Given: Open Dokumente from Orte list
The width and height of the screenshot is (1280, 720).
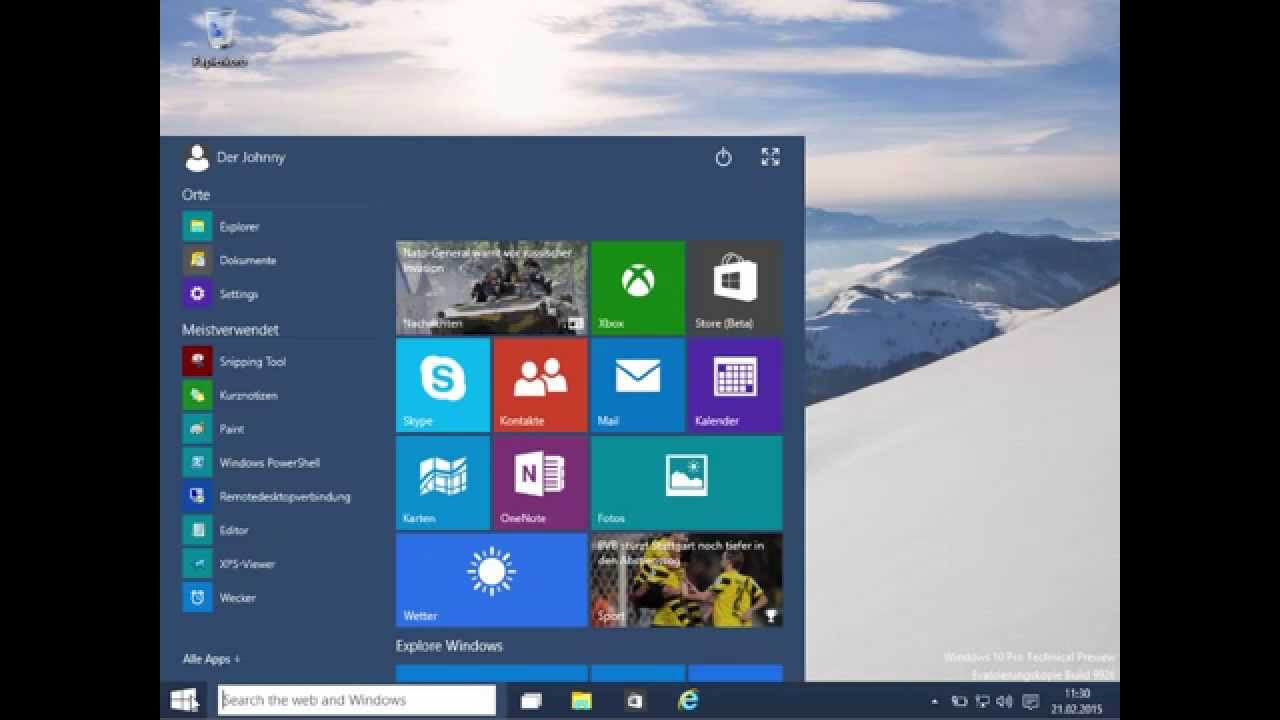Looking at the screenshot, I should point(230,260).
